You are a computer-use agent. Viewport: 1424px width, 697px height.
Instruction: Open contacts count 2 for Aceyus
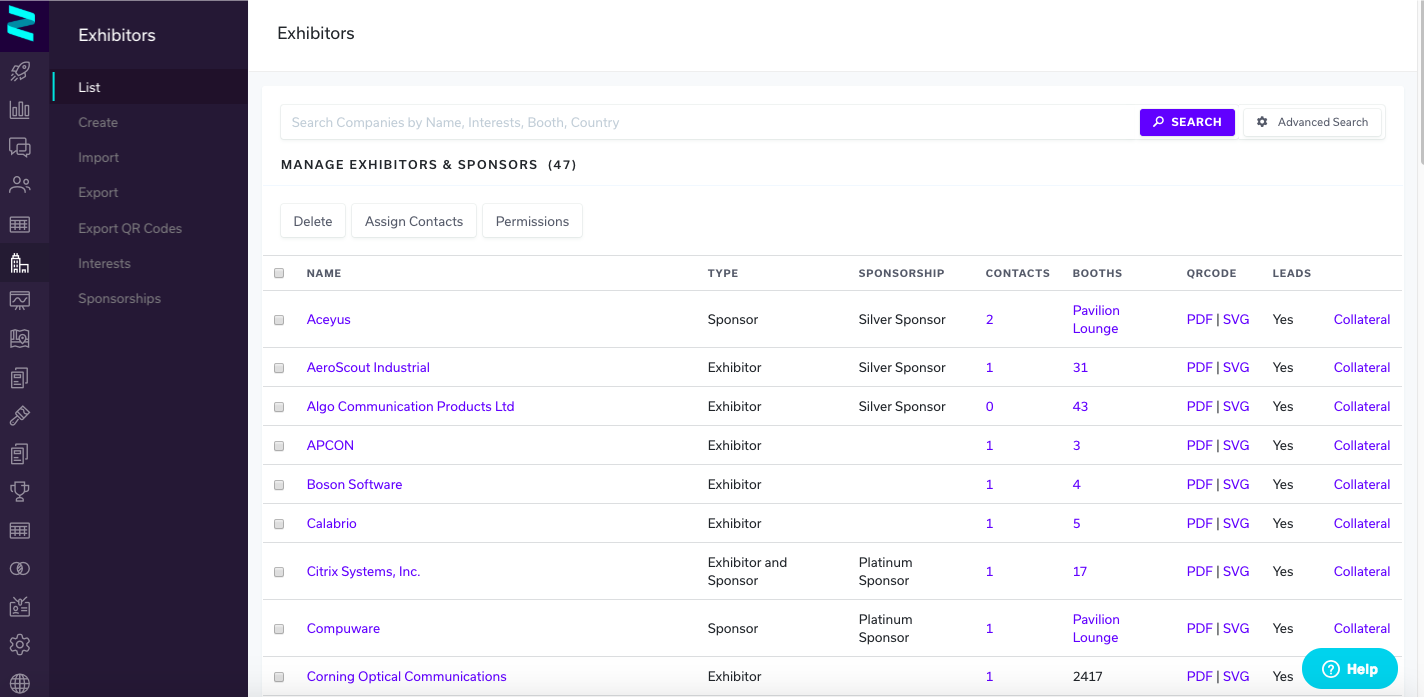[990, 320]
